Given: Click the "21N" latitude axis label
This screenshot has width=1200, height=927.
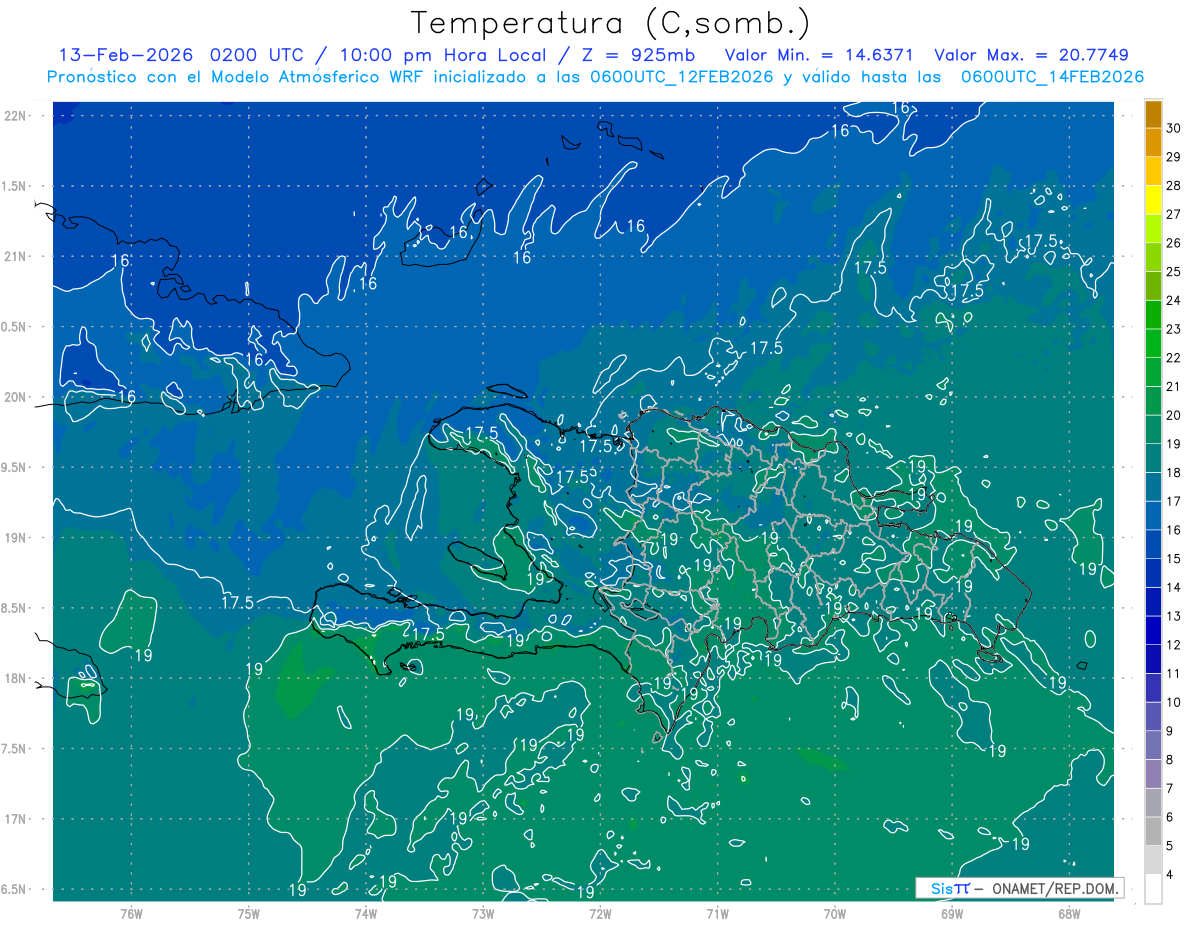Looking at the screenshot, I should point(15,256).
